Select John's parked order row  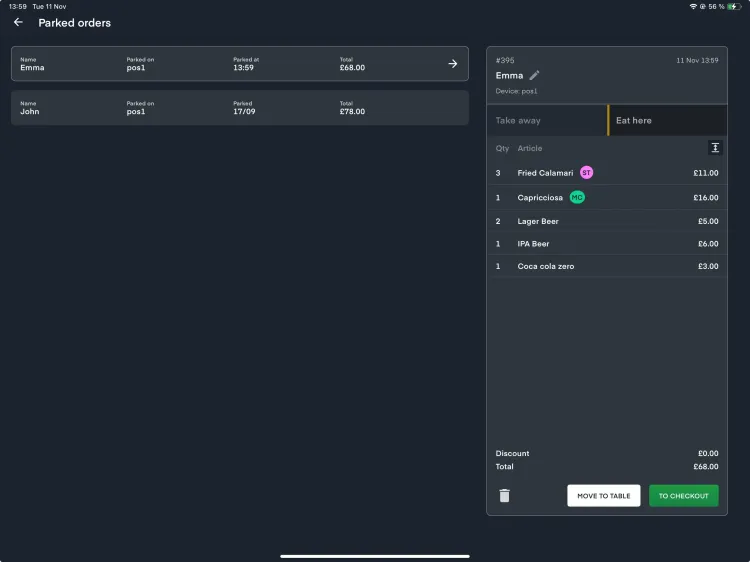click(239, 108)
